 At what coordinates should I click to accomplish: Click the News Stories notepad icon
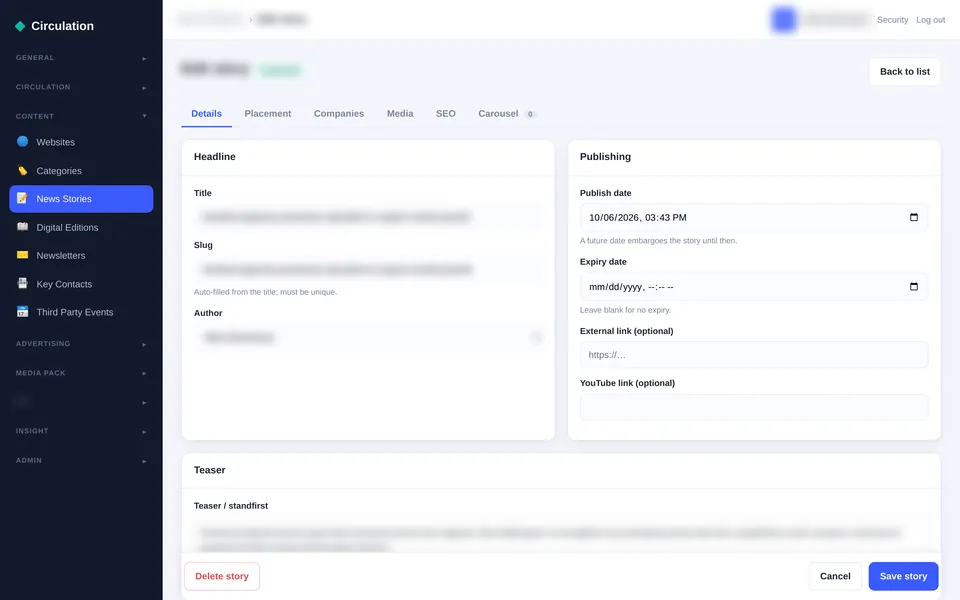coord(23,198)
